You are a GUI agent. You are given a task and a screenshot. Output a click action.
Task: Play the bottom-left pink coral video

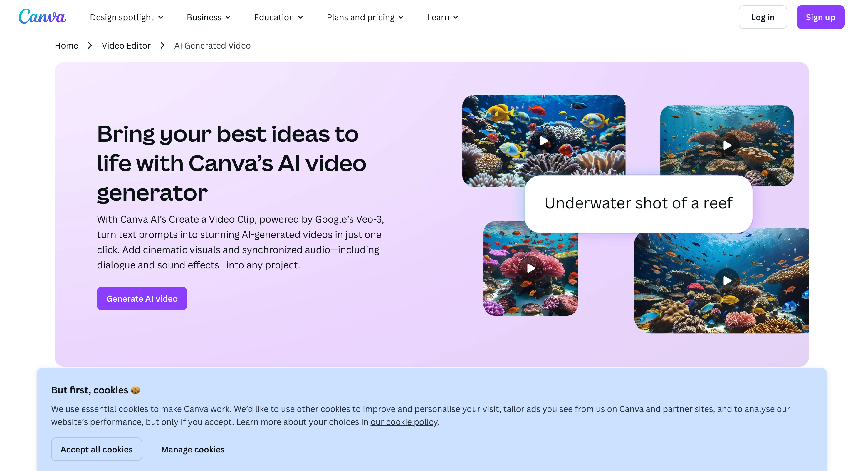click(x=530, y=268)
